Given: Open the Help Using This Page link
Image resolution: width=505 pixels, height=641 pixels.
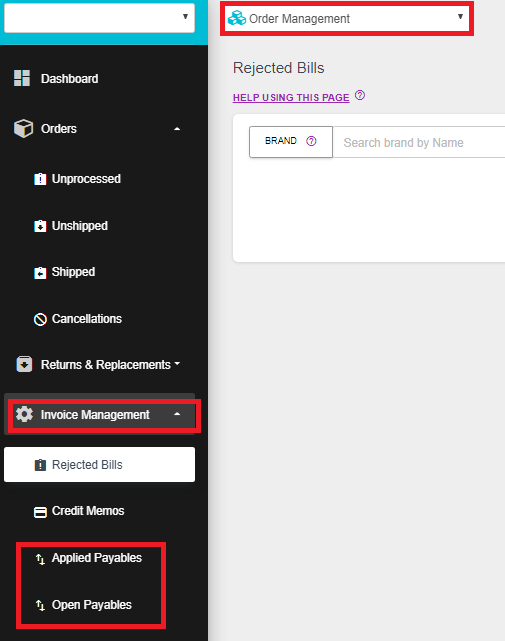Looking at the screenshot, I should (x=291, y=97).
